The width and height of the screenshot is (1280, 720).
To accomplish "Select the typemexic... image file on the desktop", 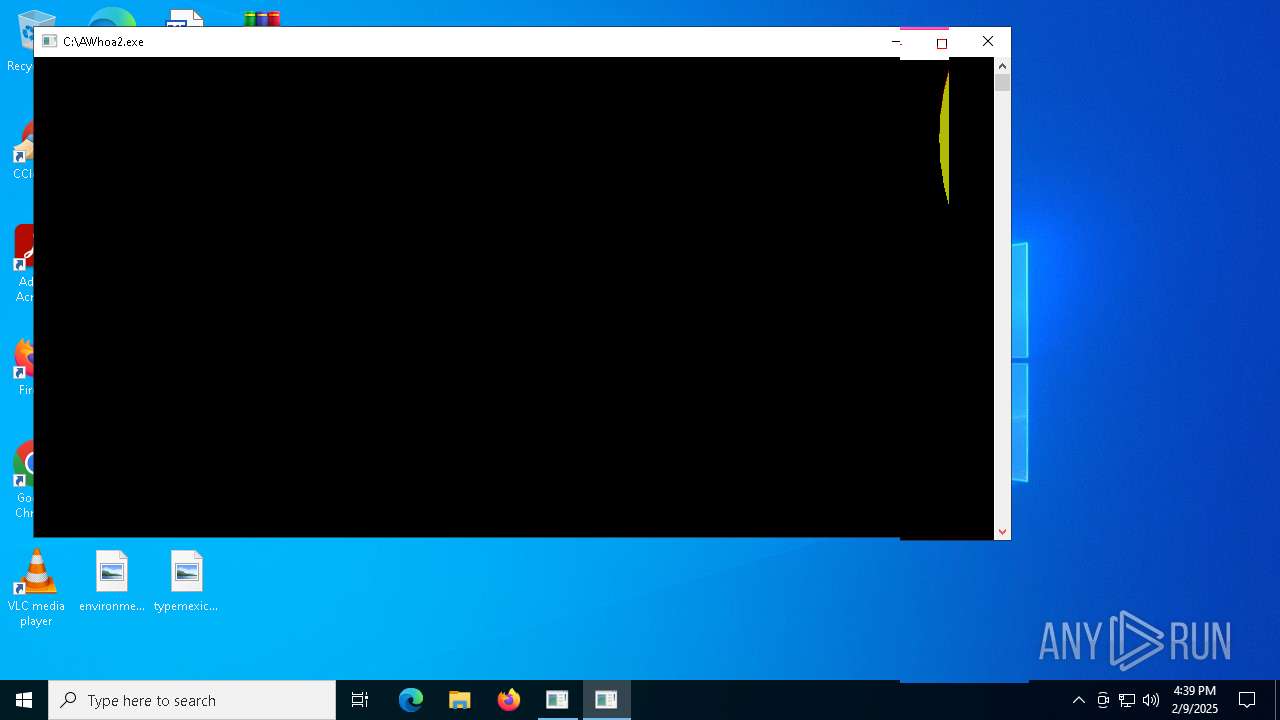I will click(x=186, y=582).
